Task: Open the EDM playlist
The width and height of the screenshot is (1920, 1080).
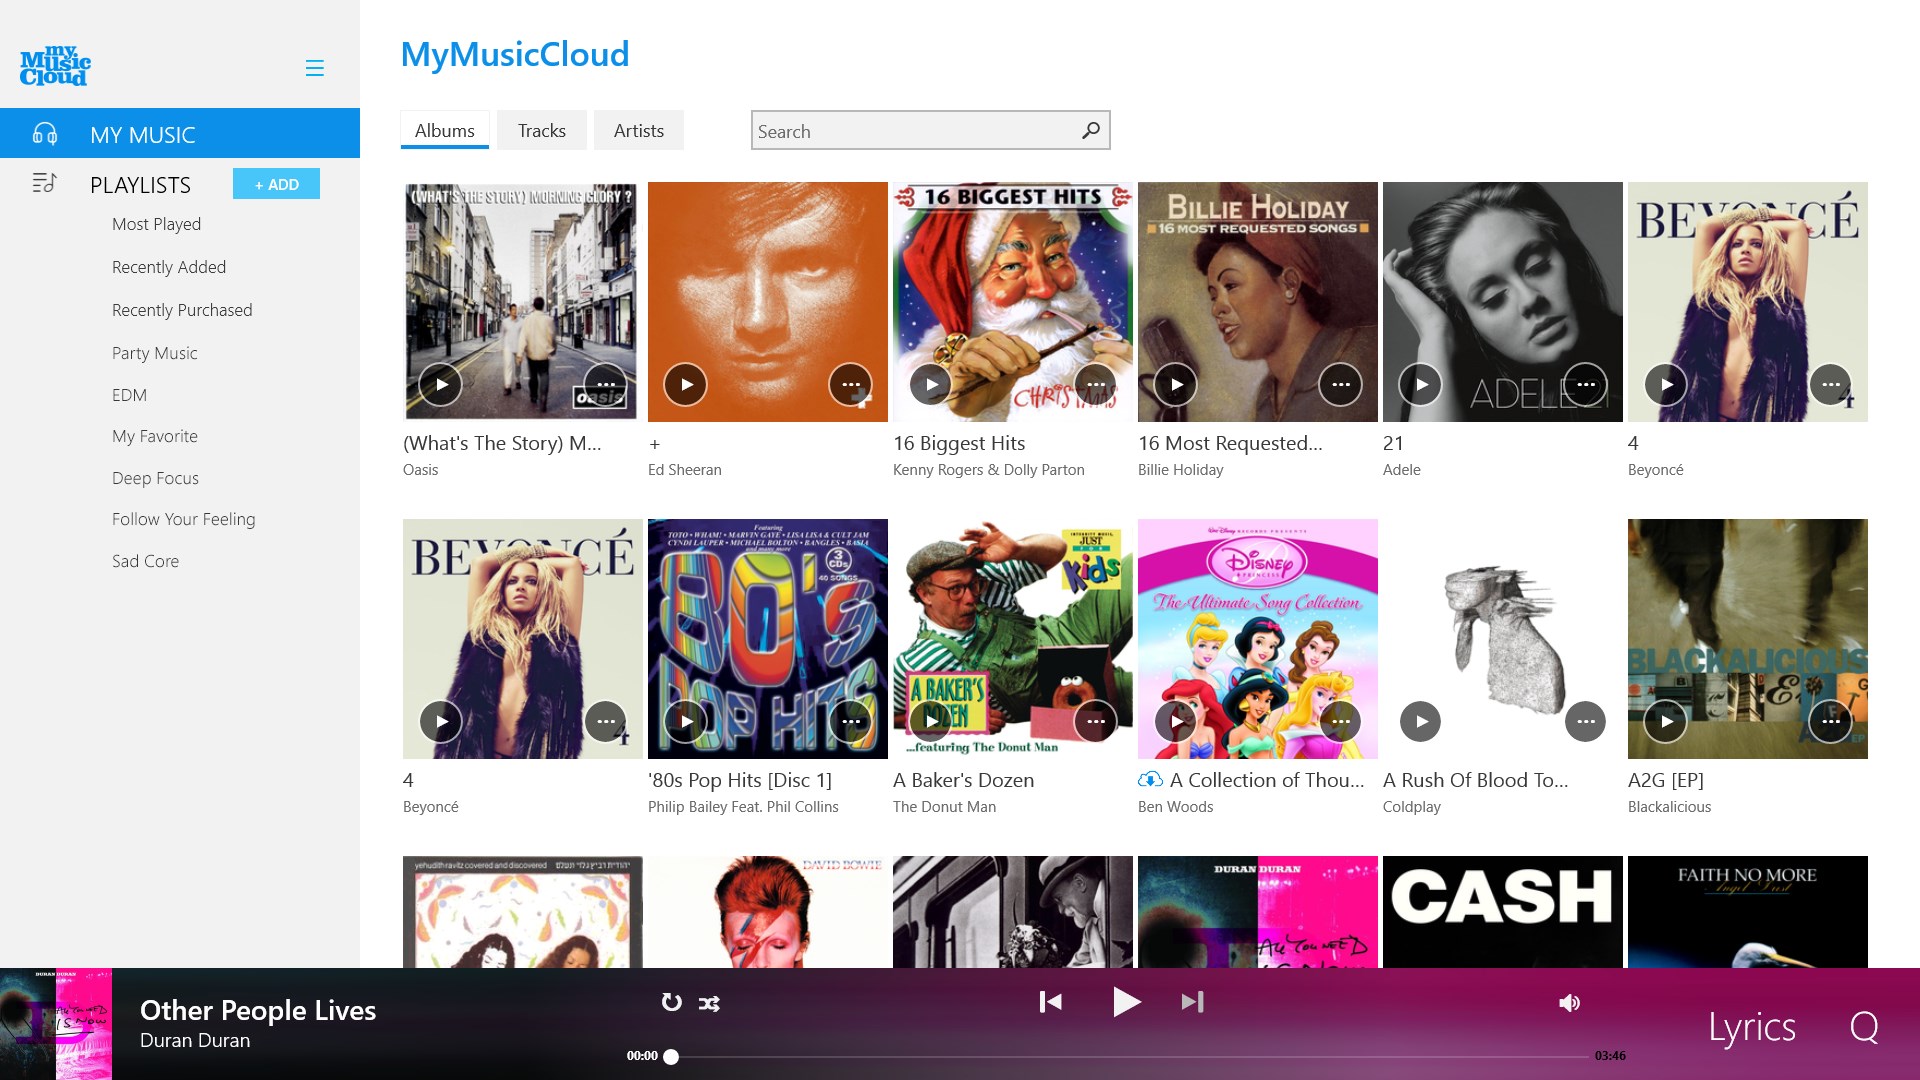Action: click(x=129, y=395)
